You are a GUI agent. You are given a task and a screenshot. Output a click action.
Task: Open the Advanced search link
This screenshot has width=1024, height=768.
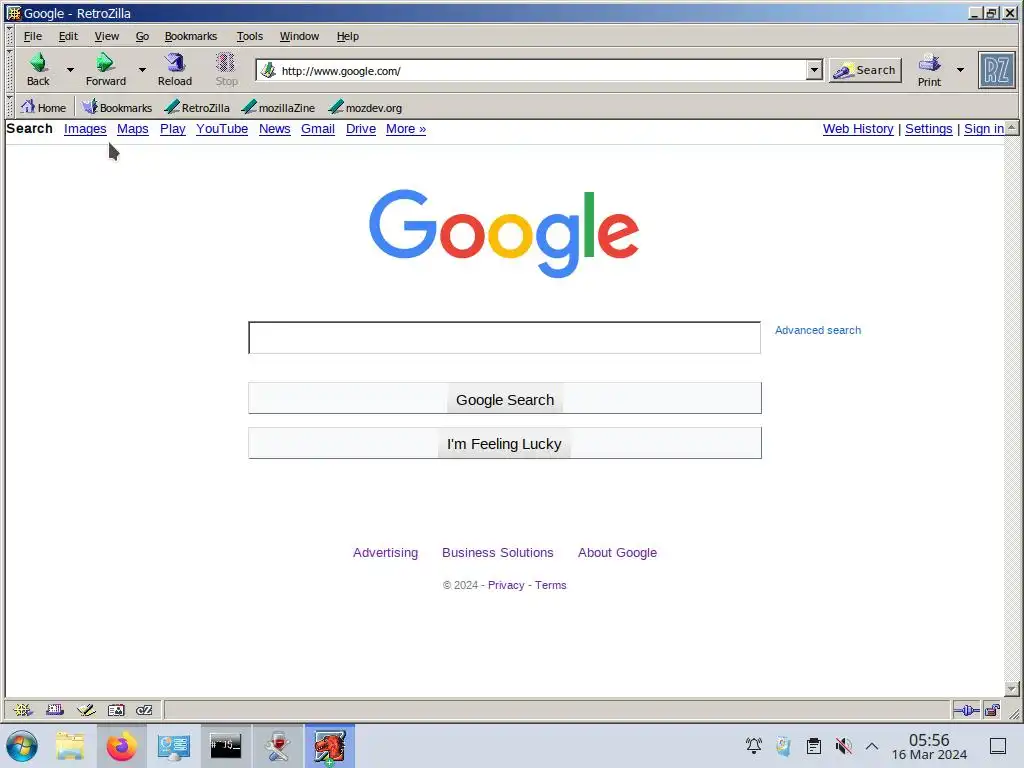pyautogui.click(x=818, y=330)
